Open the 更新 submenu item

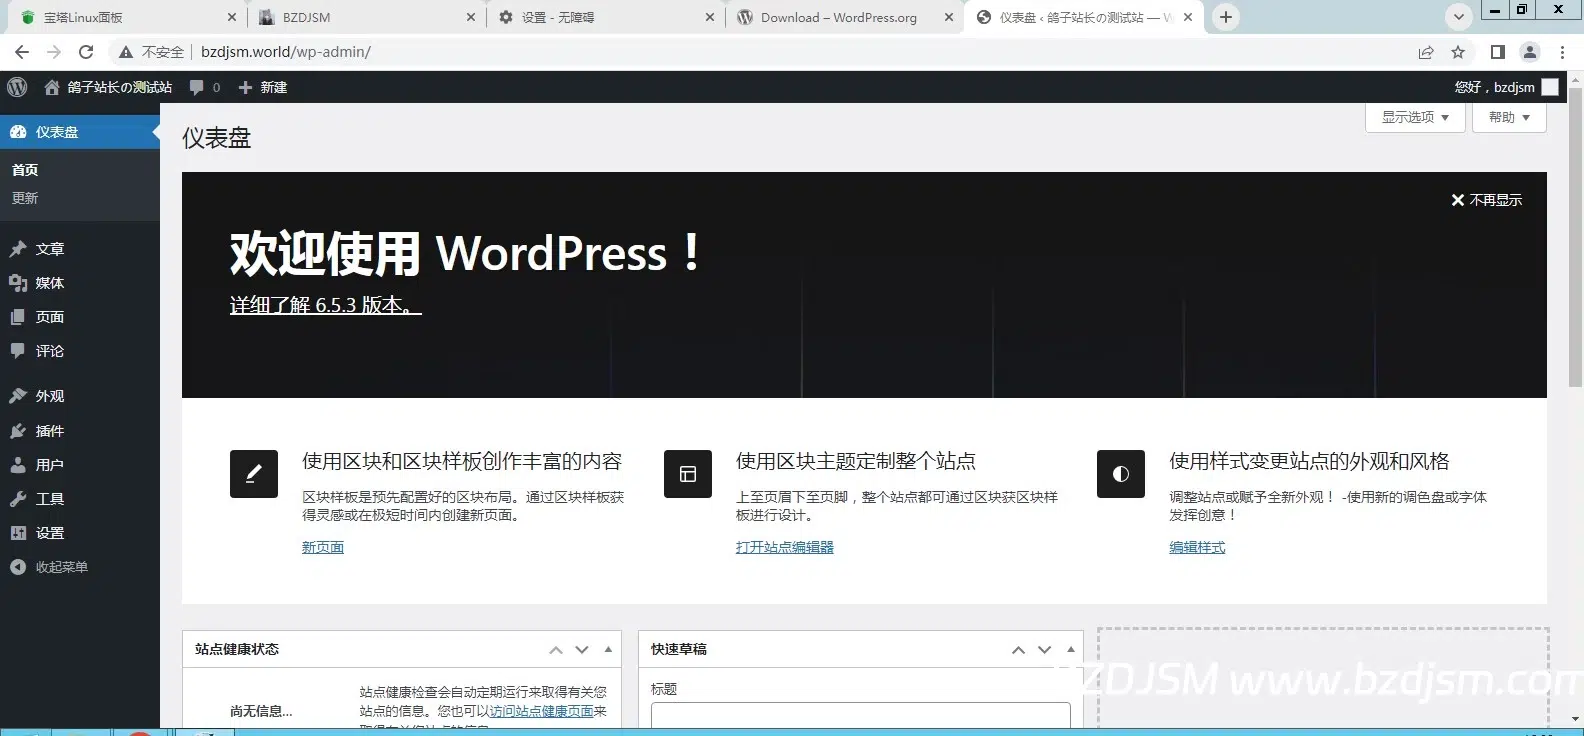point(25,198)
